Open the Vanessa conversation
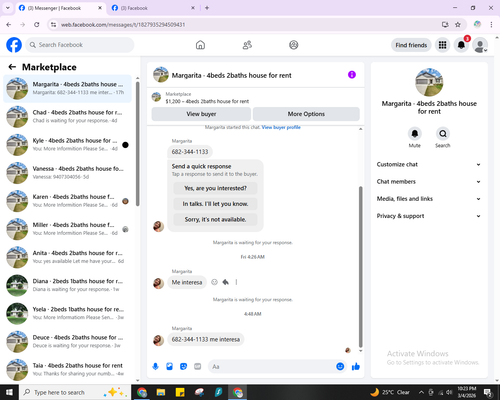This screenshot has width=500, height=400. point(68,173)
